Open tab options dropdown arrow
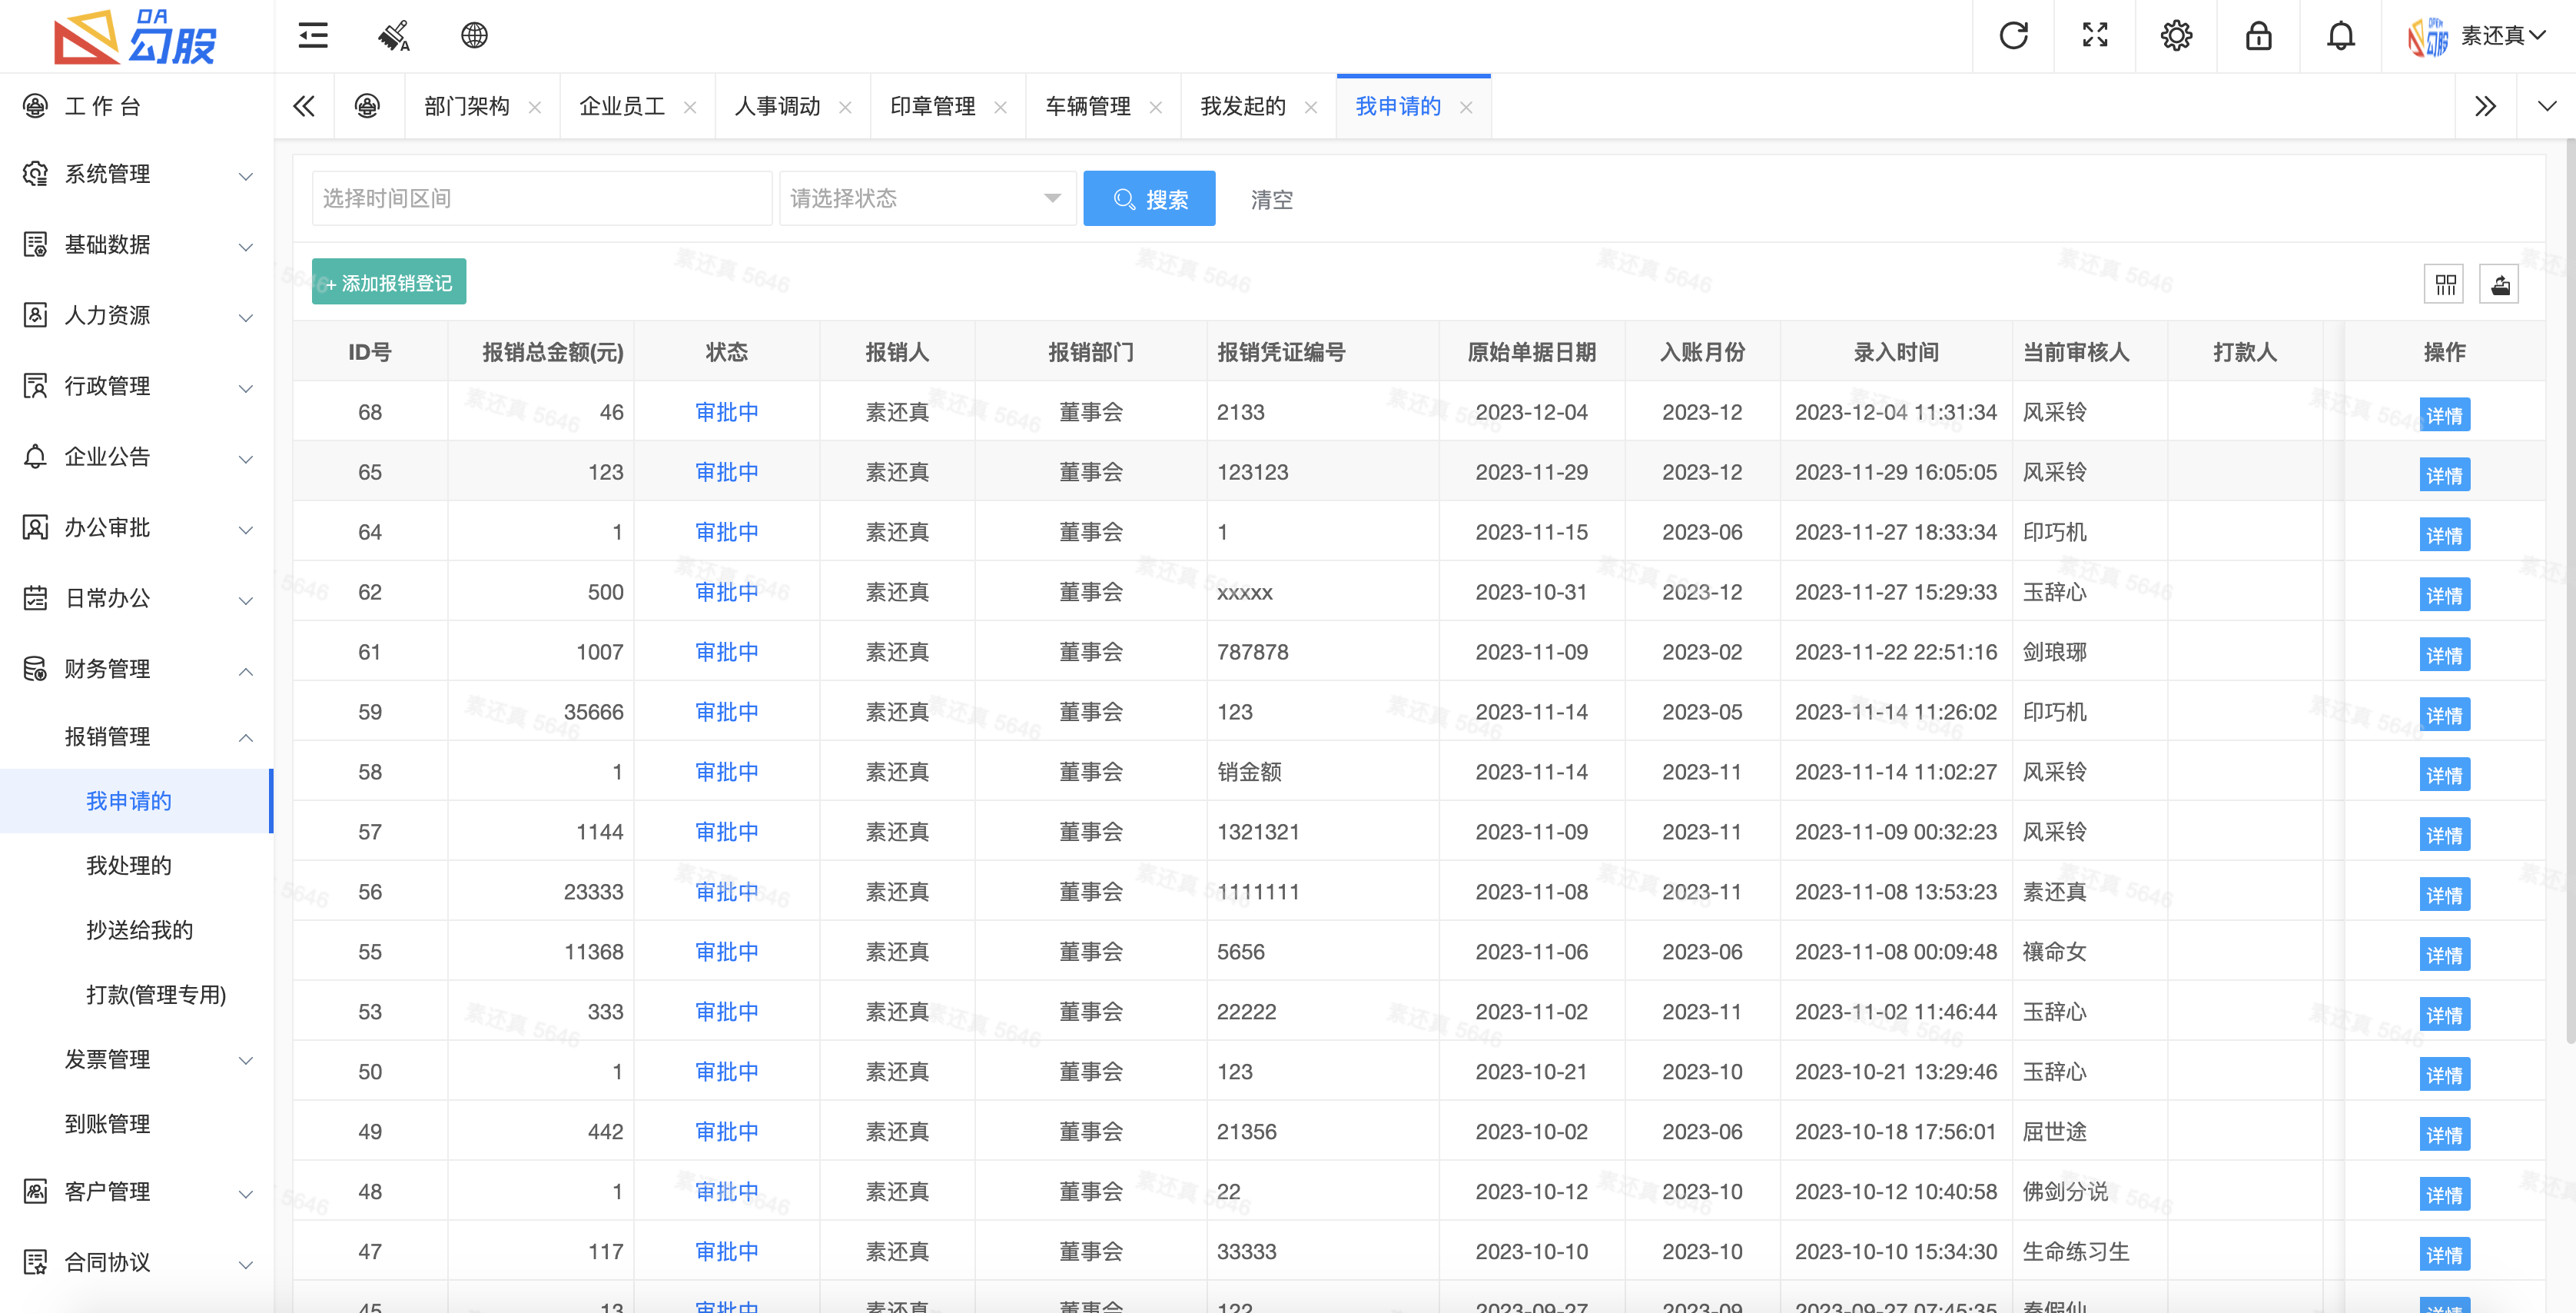The image size is (2576, 1313). 2546,106
